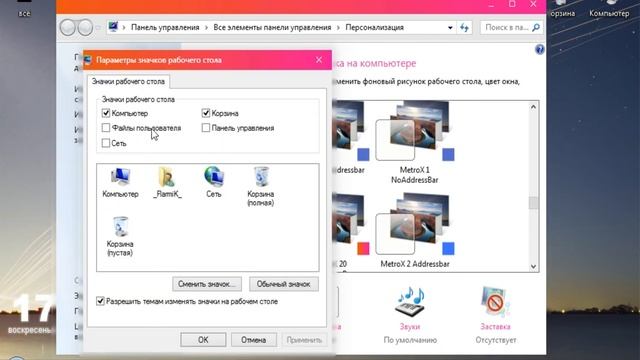Click the Отмена button

click(x=253, y=340)
